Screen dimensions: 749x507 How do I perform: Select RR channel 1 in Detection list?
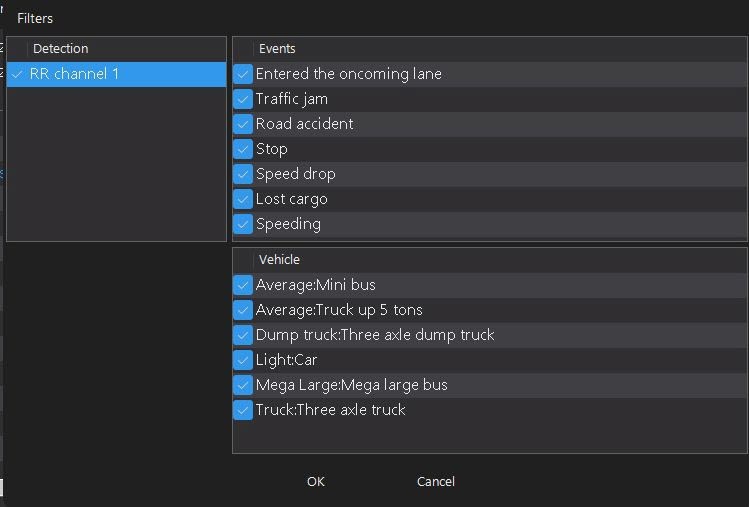(116, 74)
